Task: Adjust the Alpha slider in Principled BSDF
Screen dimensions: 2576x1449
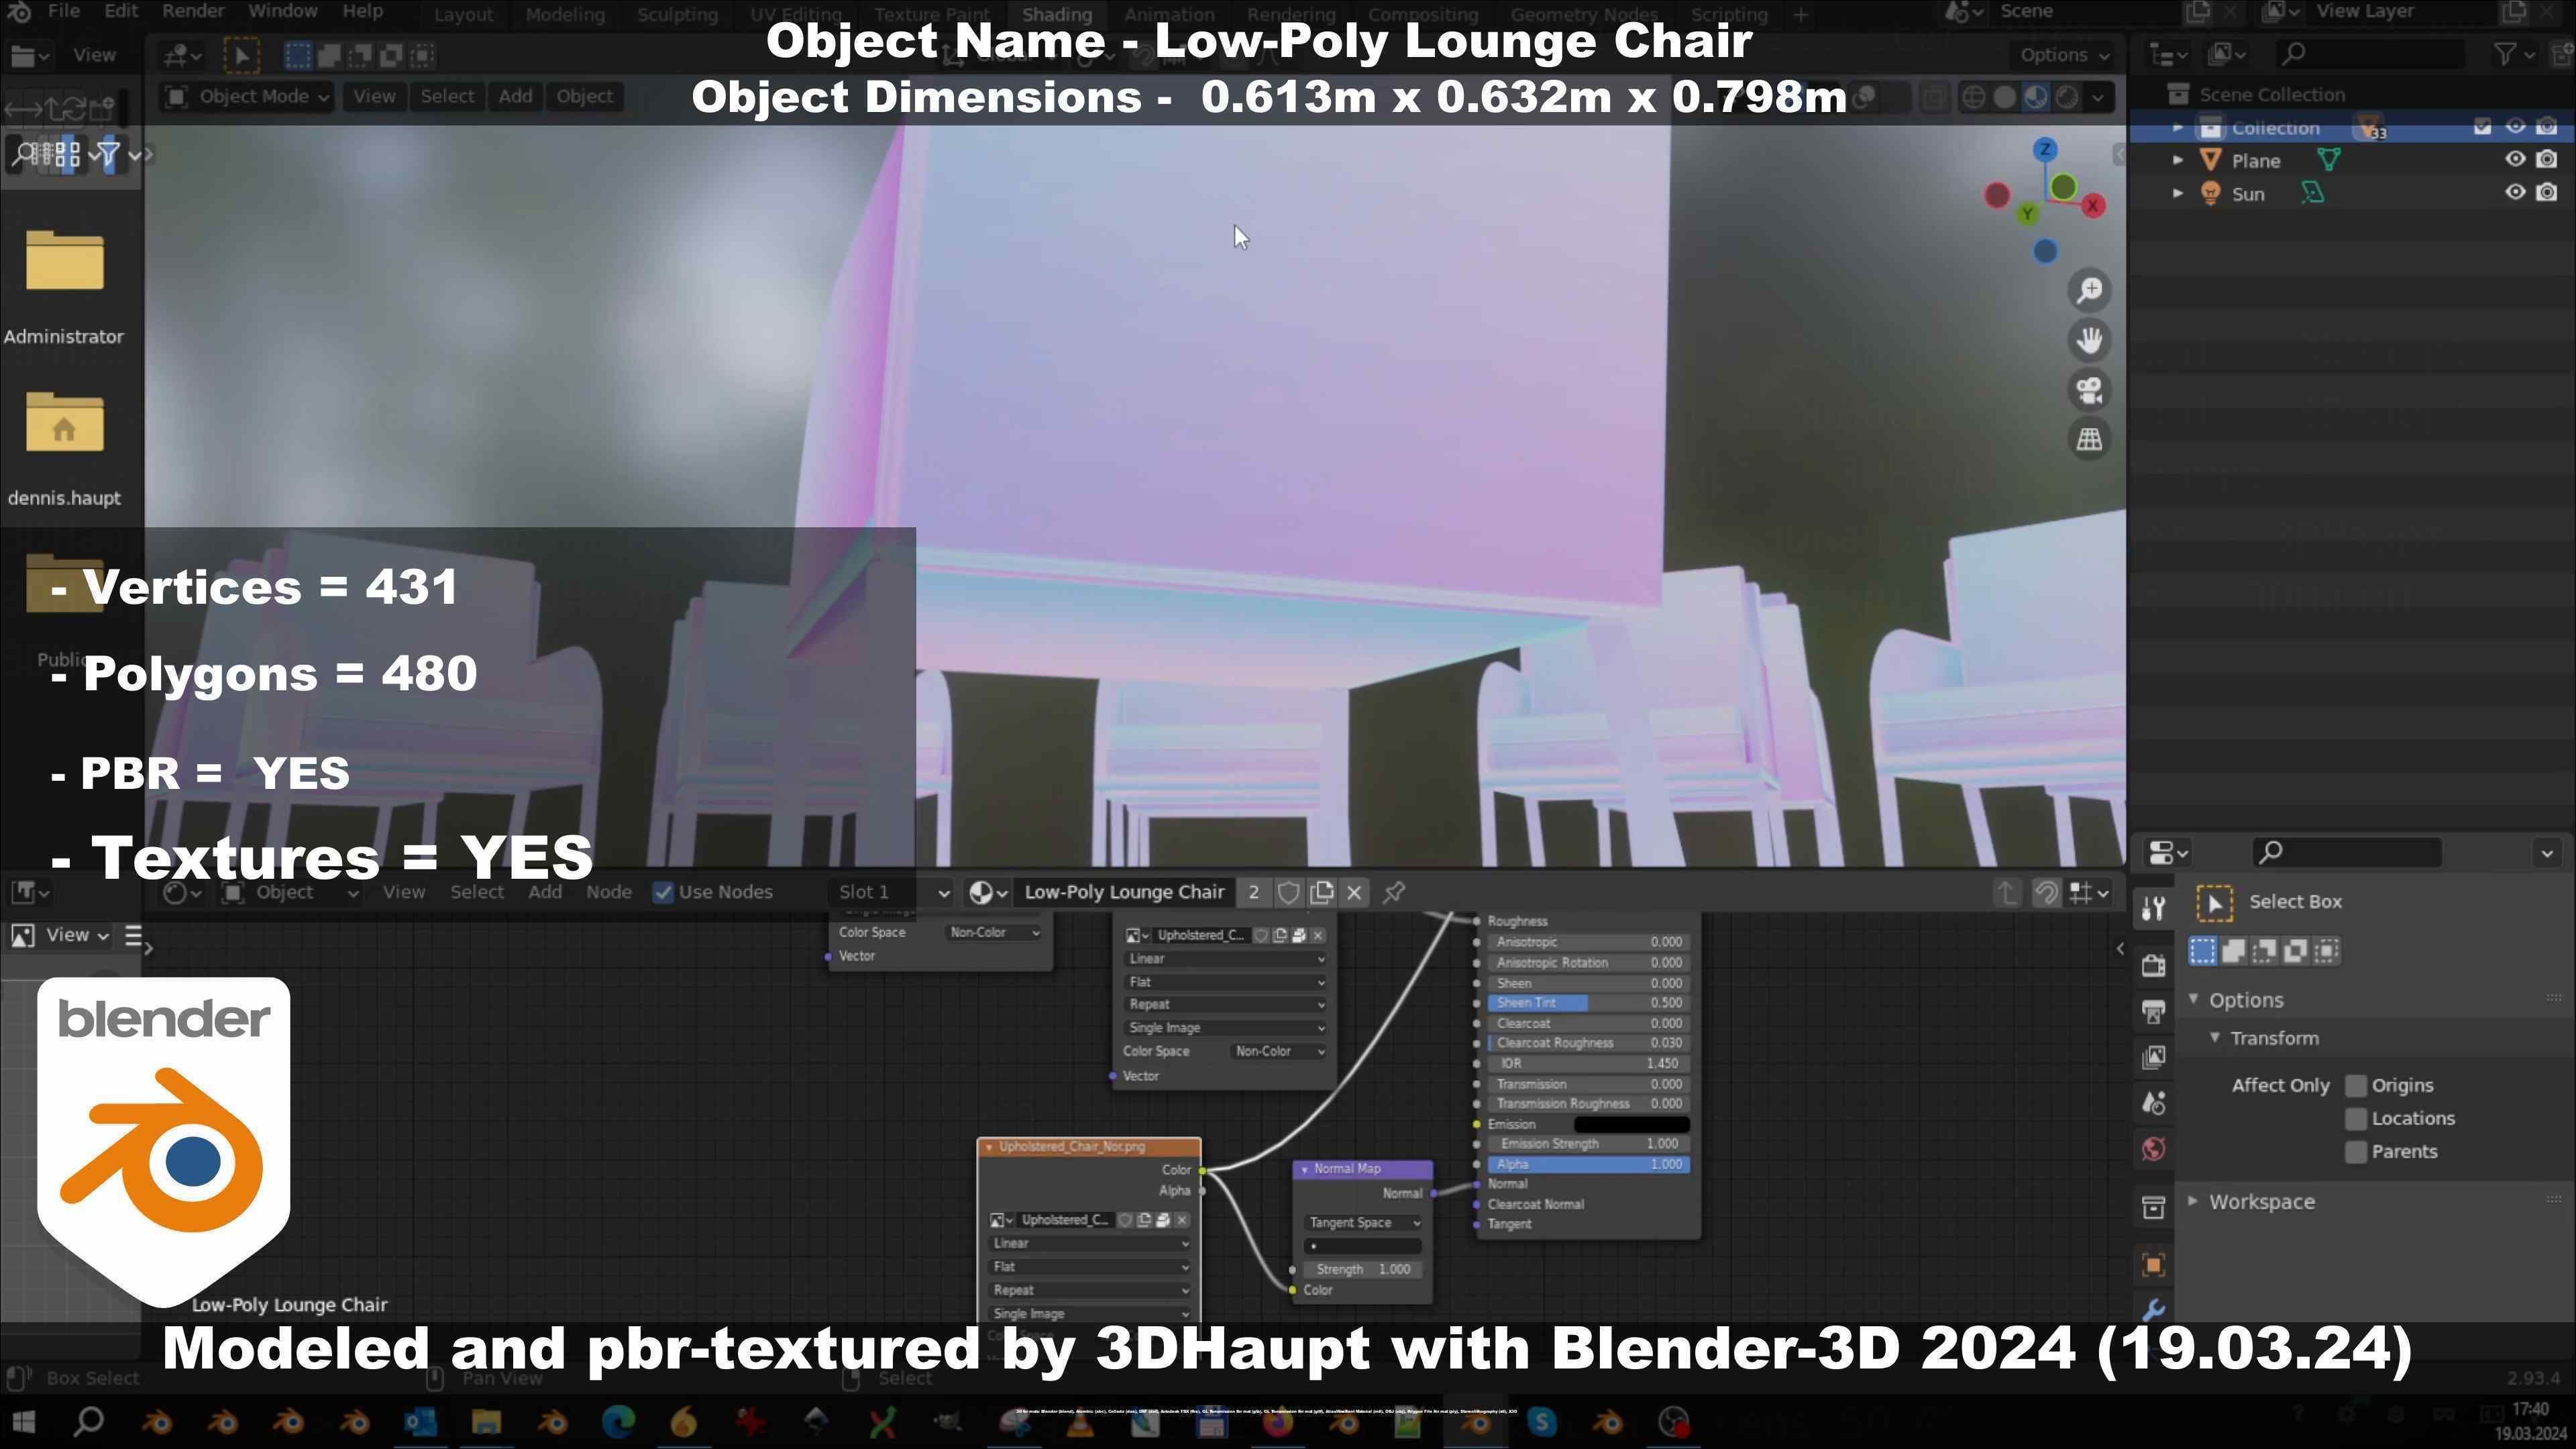Action: [1588, 1165]
